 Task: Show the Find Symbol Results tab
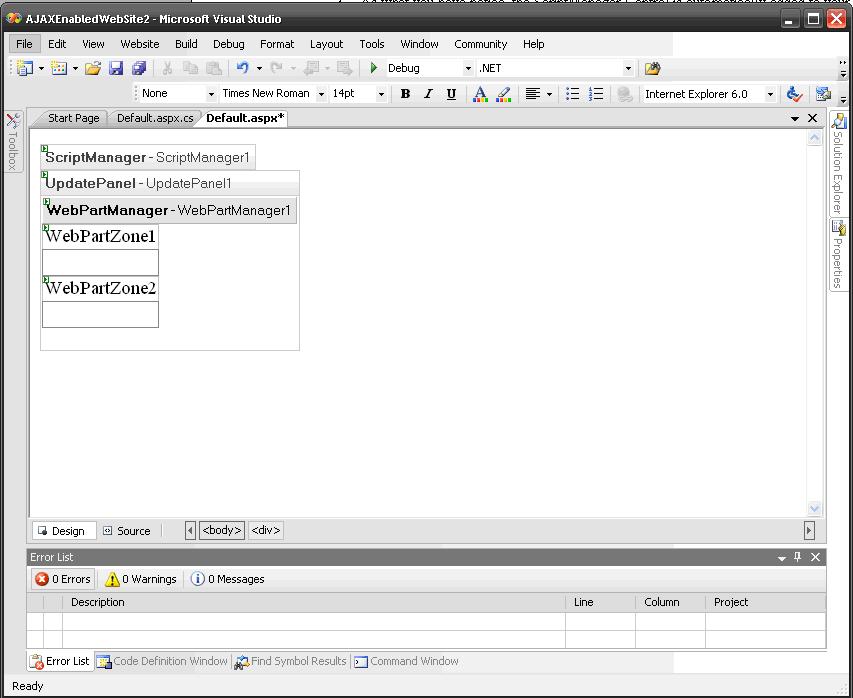pos(291,661)
